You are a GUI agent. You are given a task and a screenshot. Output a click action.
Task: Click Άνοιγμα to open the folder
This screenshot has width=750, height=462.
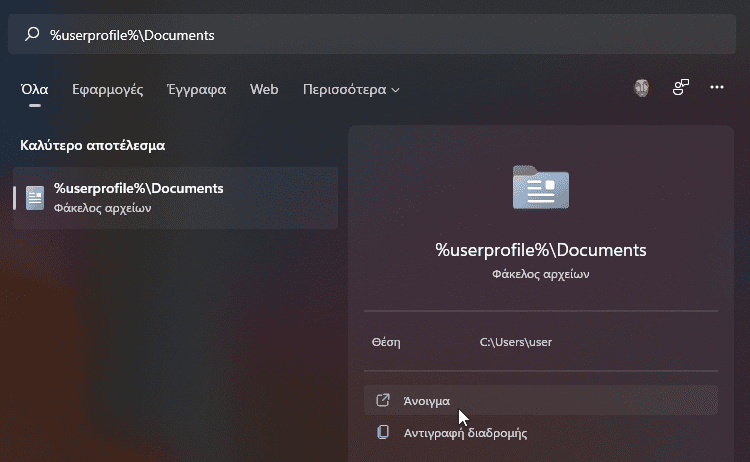tap(541, 400)
